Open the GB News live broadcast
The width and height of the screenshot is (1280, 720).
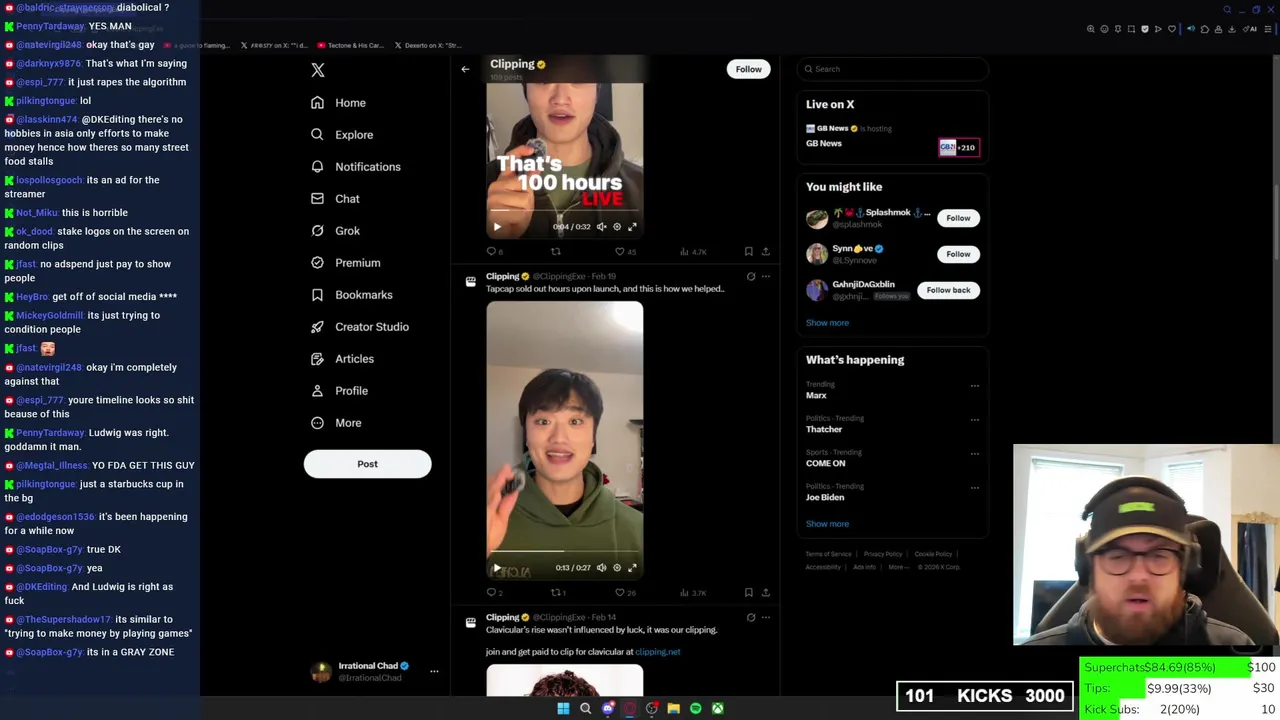tap(892, 137)
